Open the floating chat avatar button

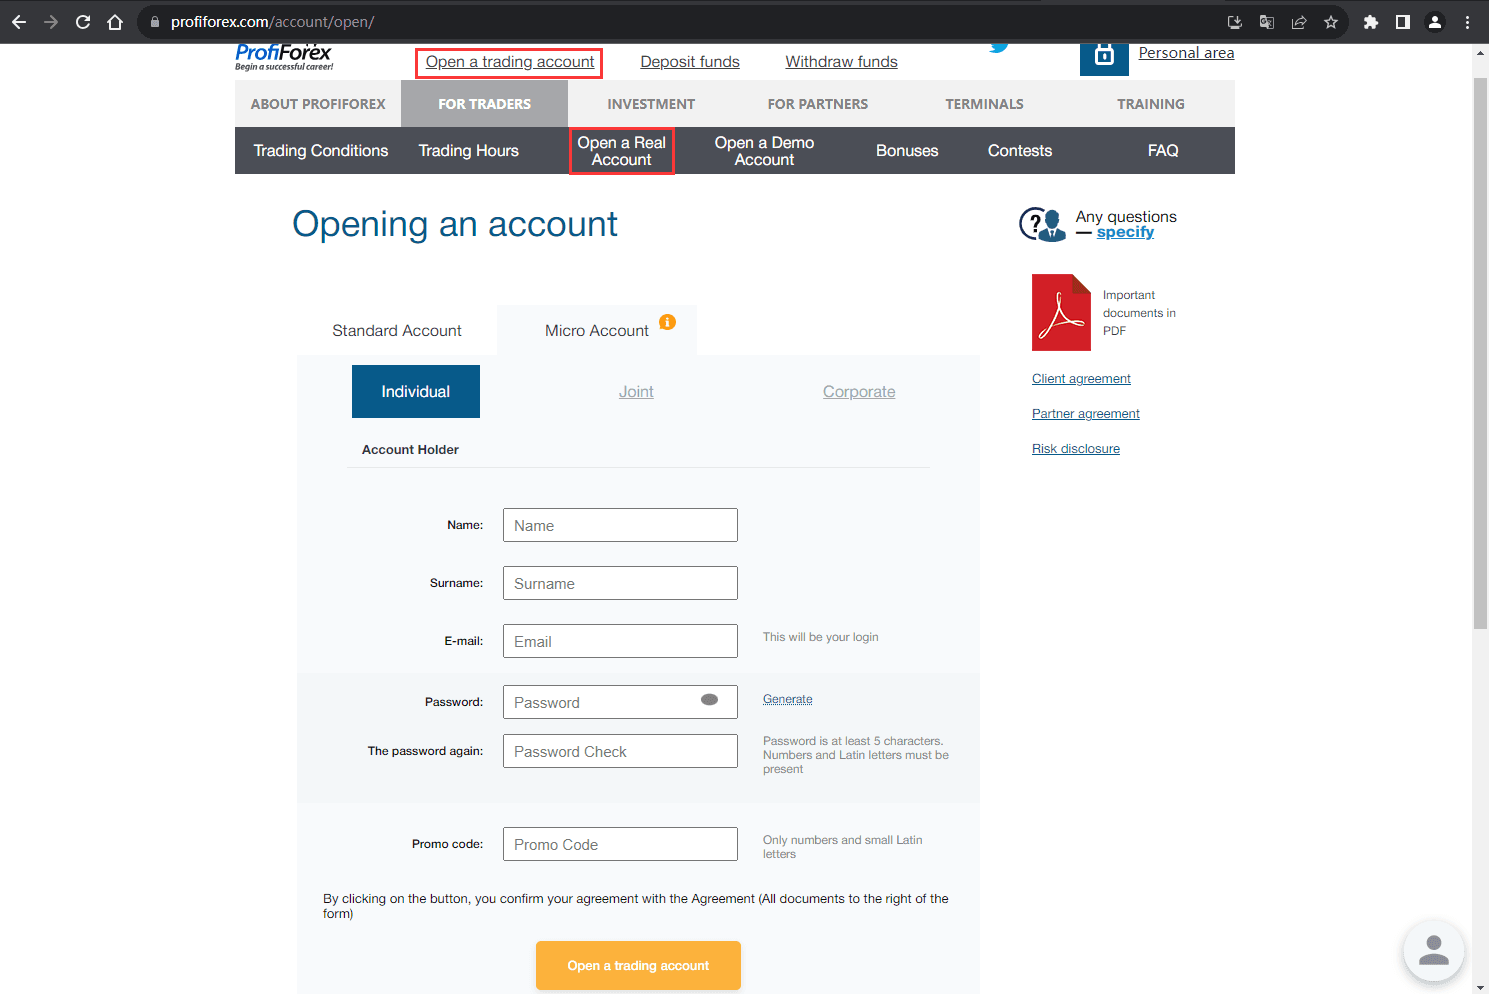[1434, 951]
